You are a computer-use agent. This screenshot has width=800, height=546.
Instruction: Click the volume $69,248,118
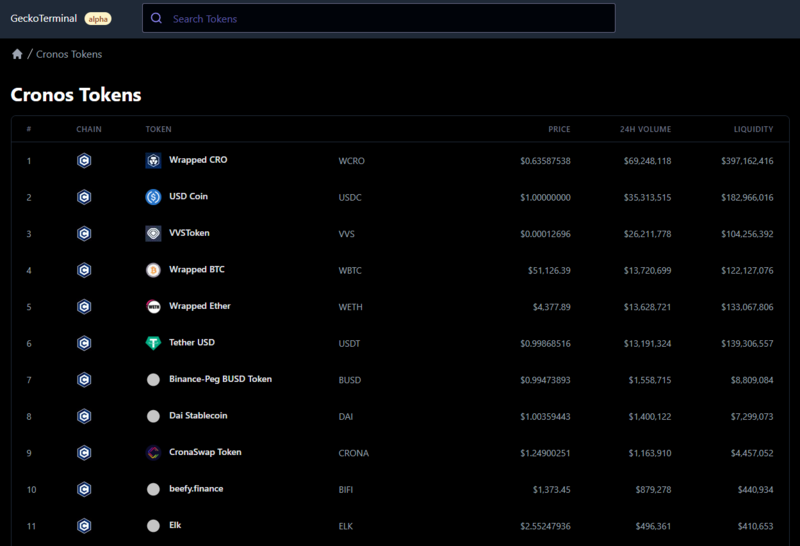(x=647, y=161)
